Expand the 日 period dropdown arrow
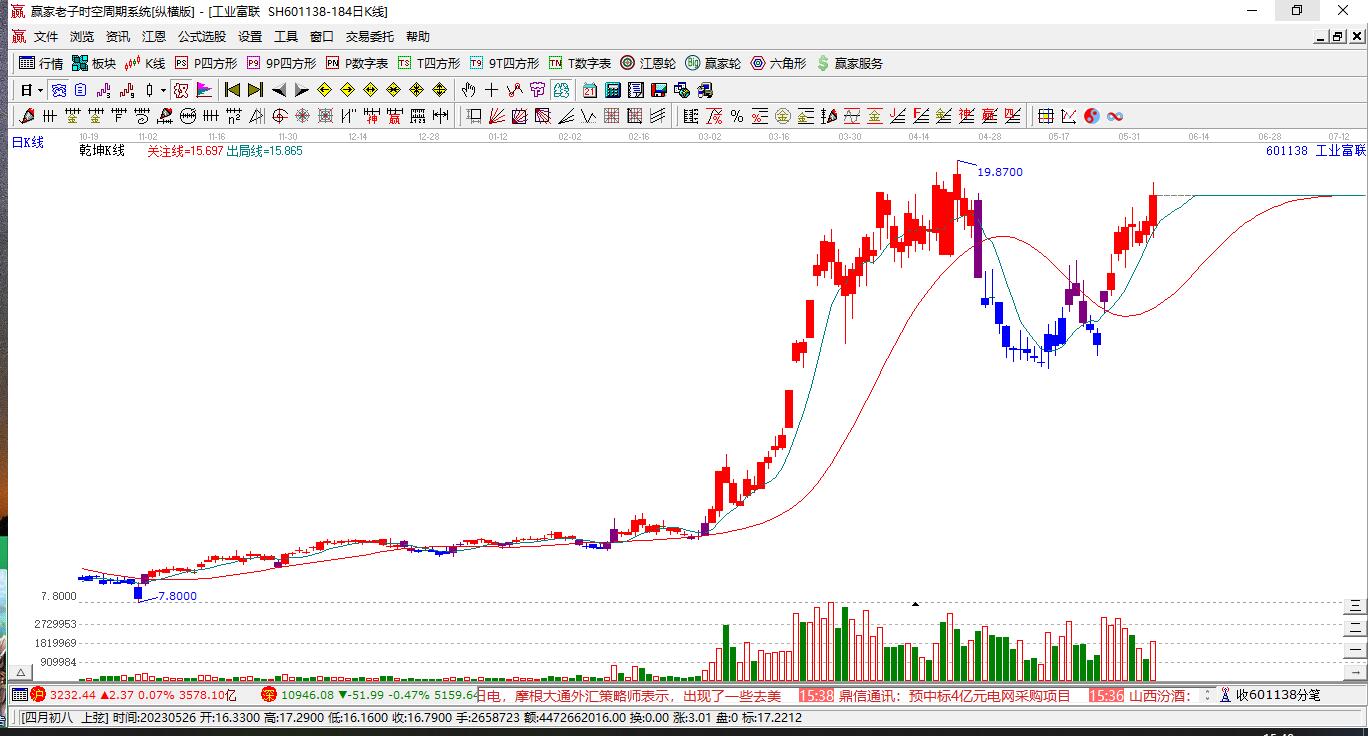The height and width of the screenshot is (736, 1368). coord(40,90)
